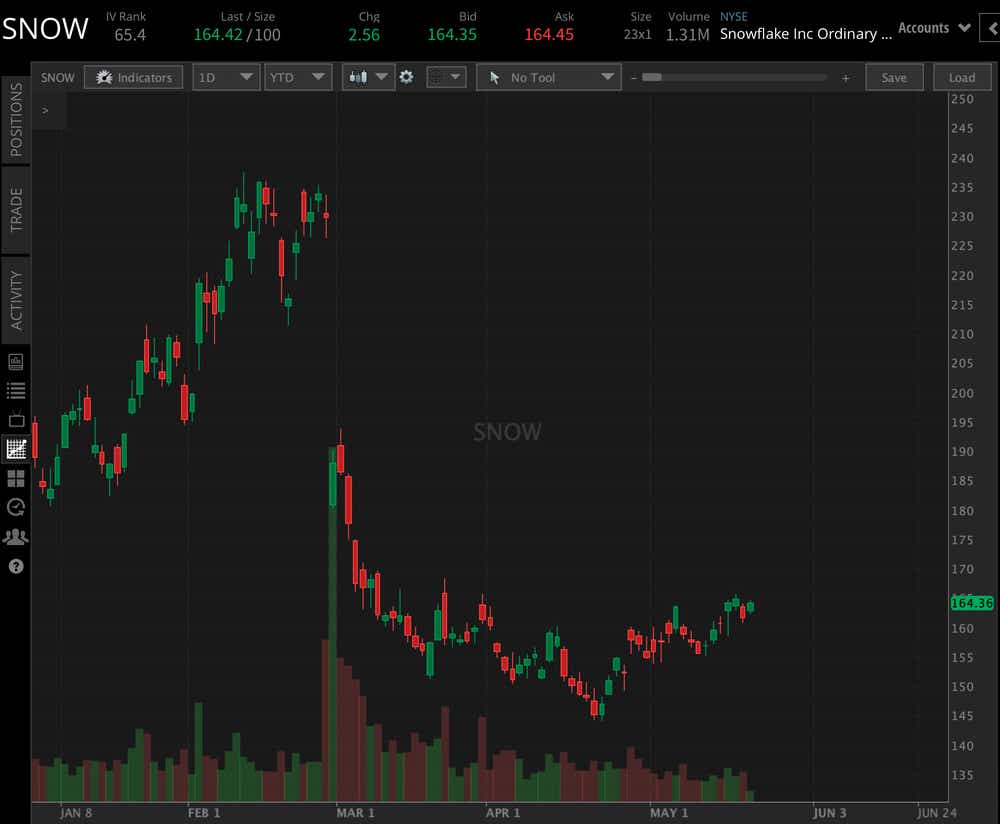Click the change value 2.56
1000x824 pixels.
(364, 34)
